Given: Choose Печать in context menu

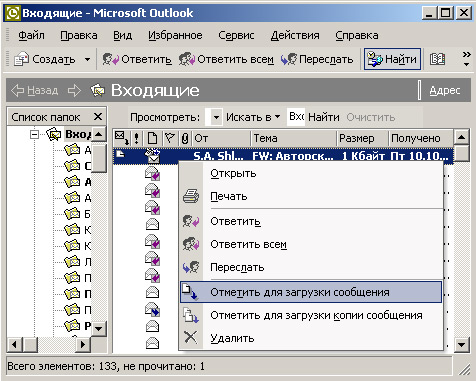Looking at the screenshot, I should (x=311, y=197).
